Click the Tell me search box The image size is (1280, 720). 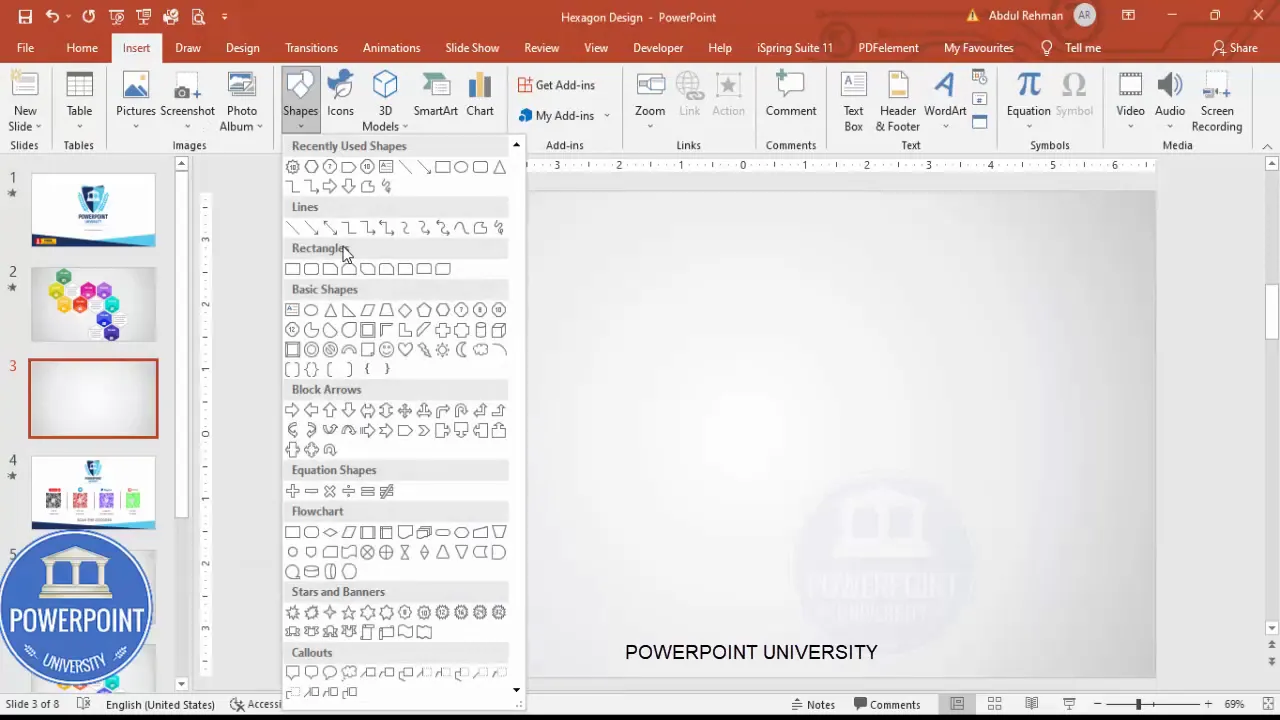1071,48
